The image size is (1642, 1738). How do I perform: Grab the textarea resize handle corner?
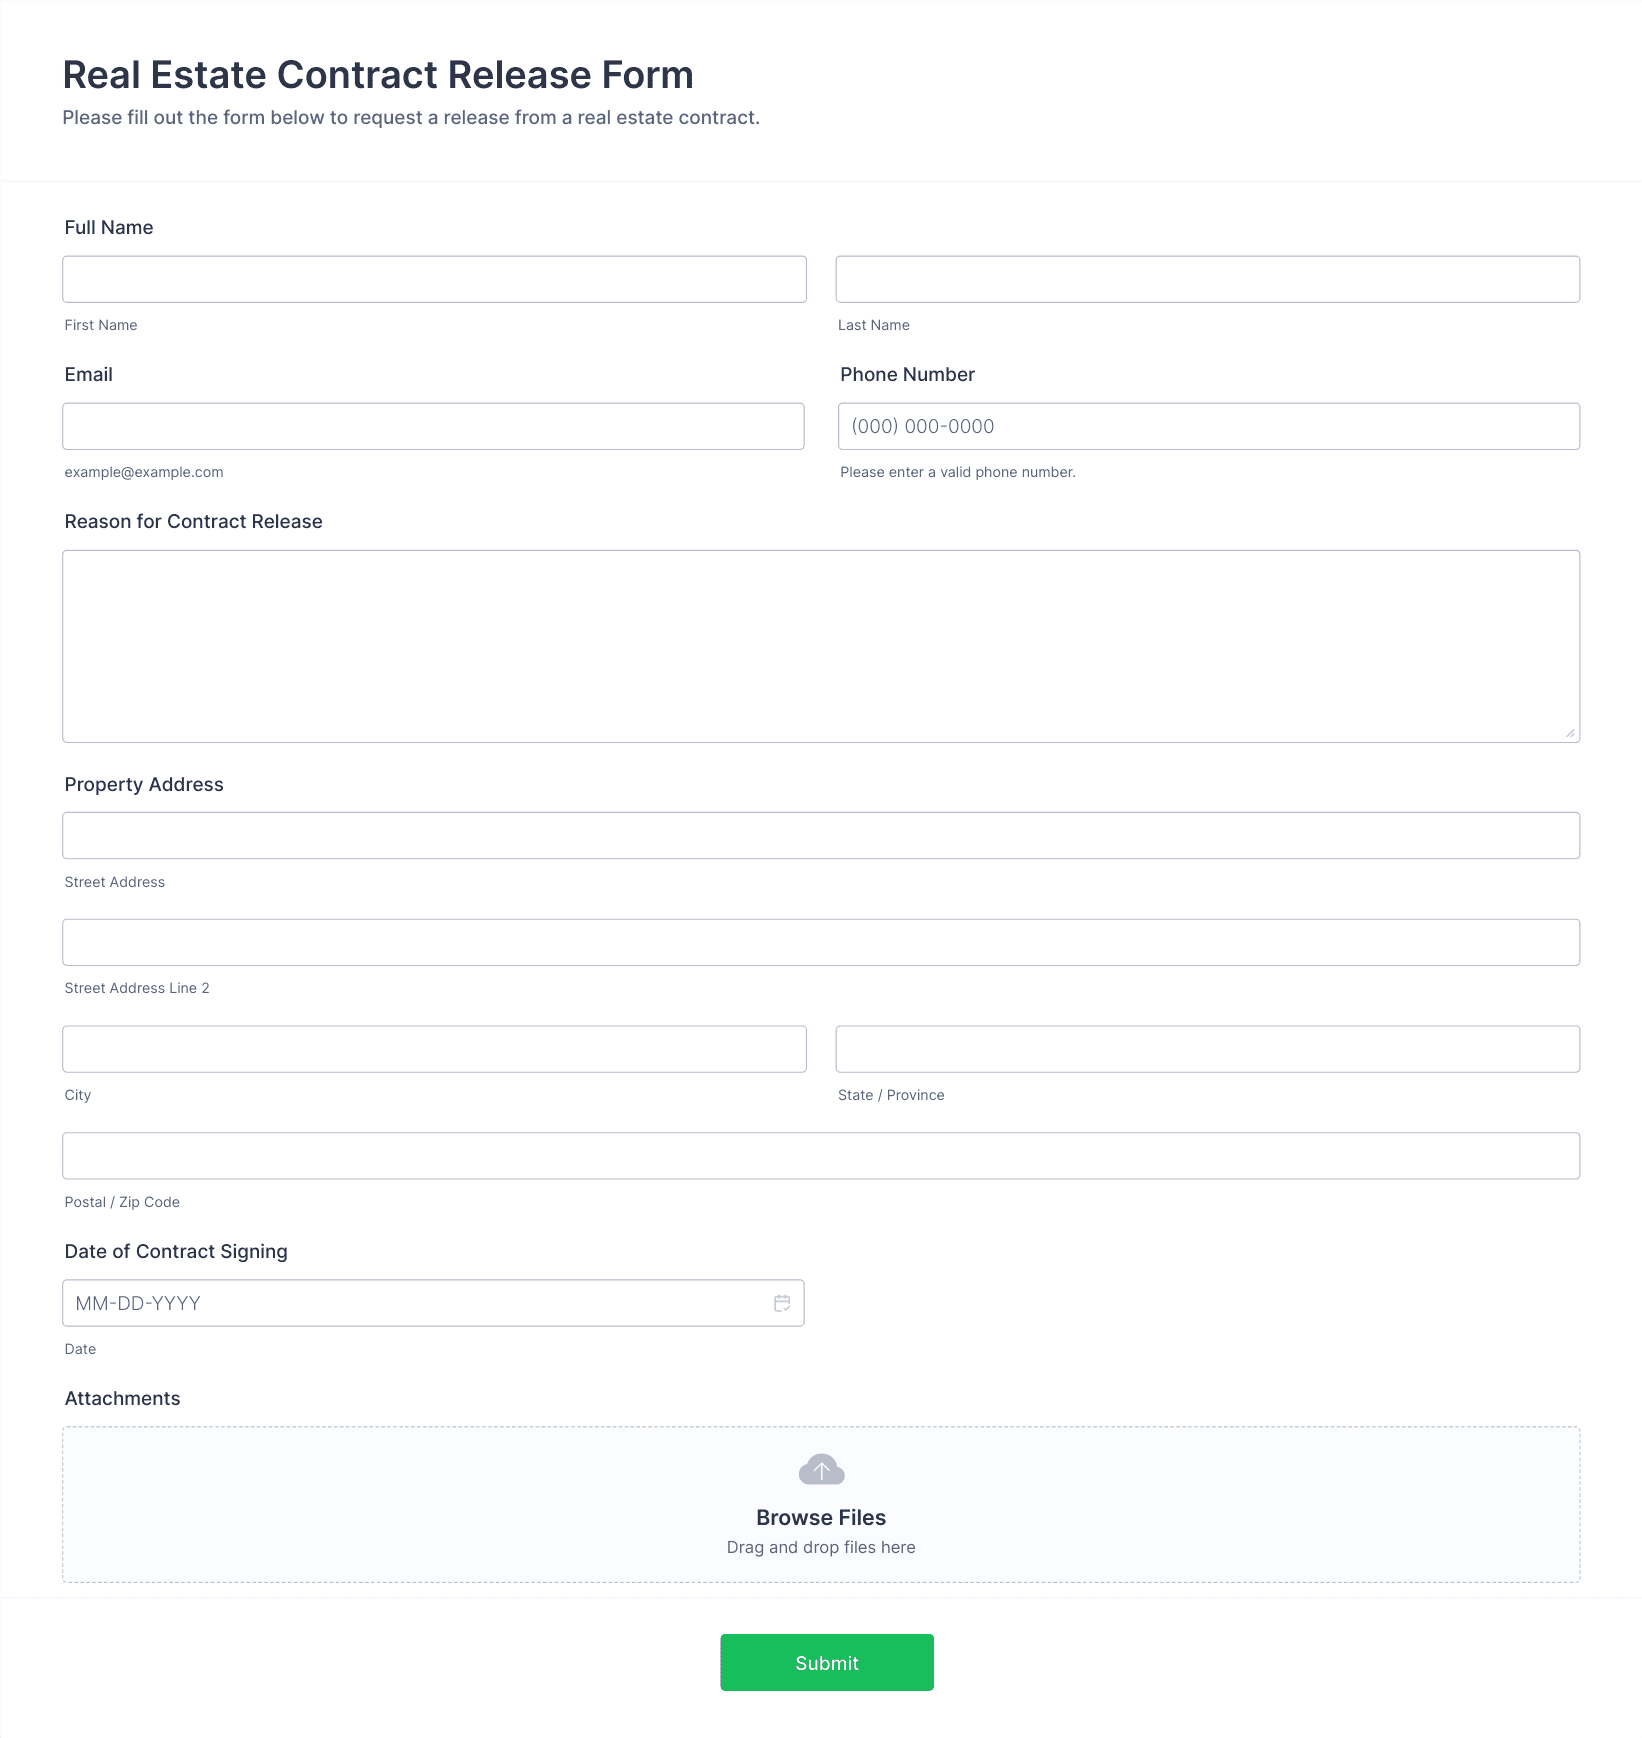(1570, 733)
